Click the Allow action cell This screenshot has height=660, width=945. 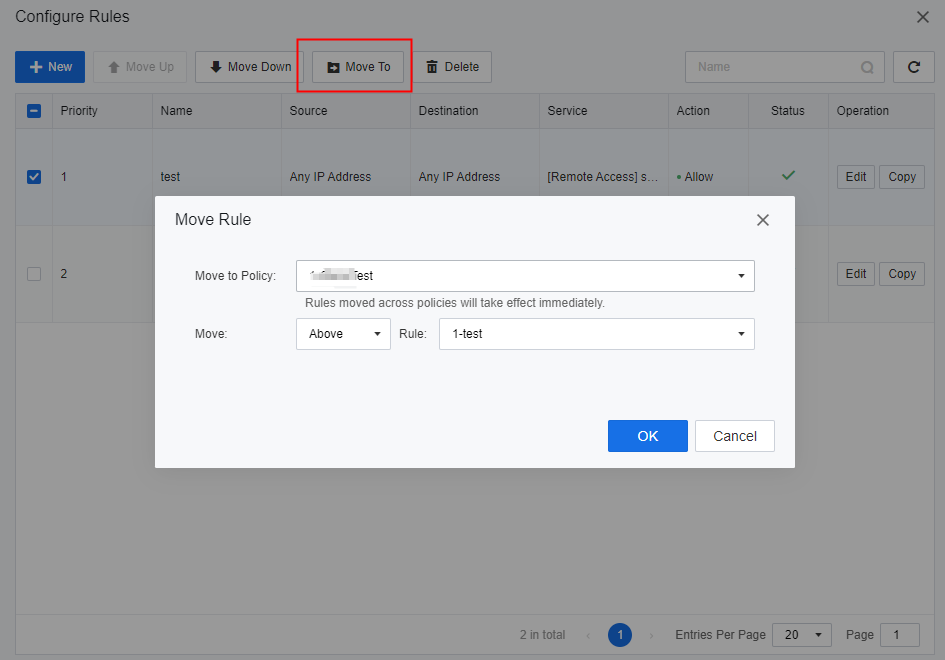click(695, 177)
